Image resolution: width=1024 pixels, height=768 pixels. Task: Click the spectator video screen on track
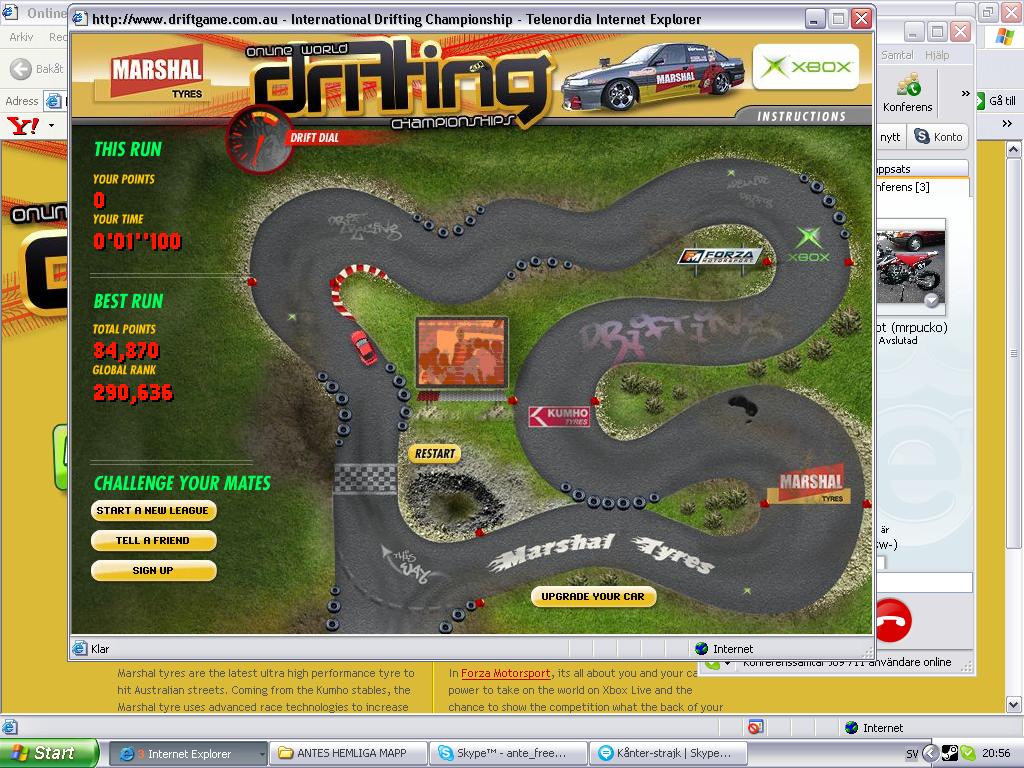click(462, 353)
